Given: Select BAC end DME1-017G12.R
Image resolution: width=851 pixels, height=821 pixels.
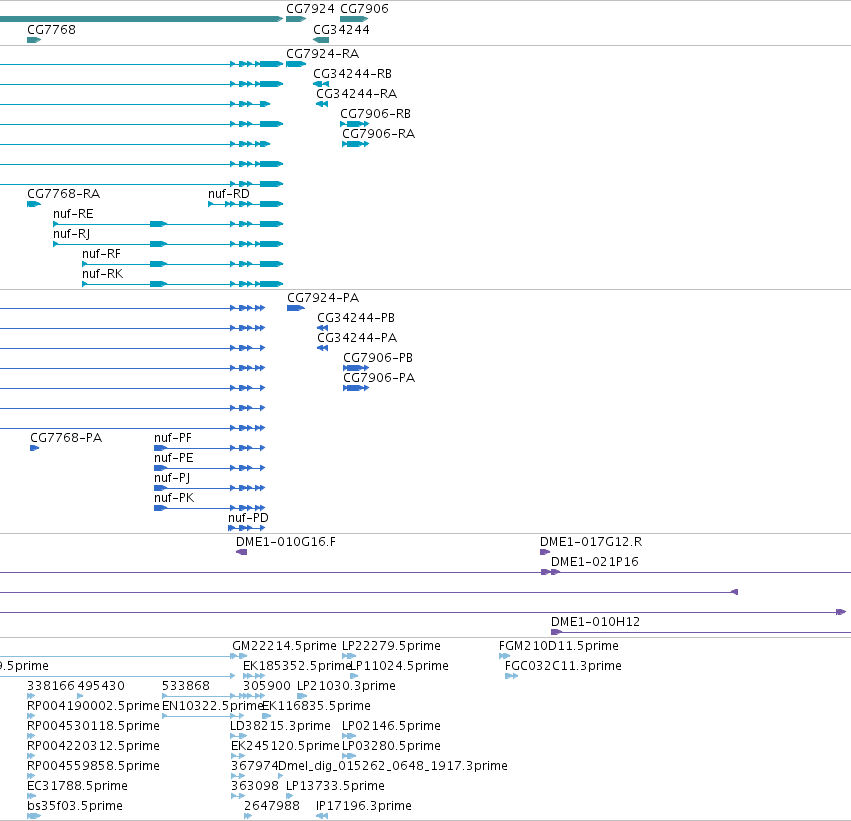Looking at the screenshot, I should click(590, 542).
